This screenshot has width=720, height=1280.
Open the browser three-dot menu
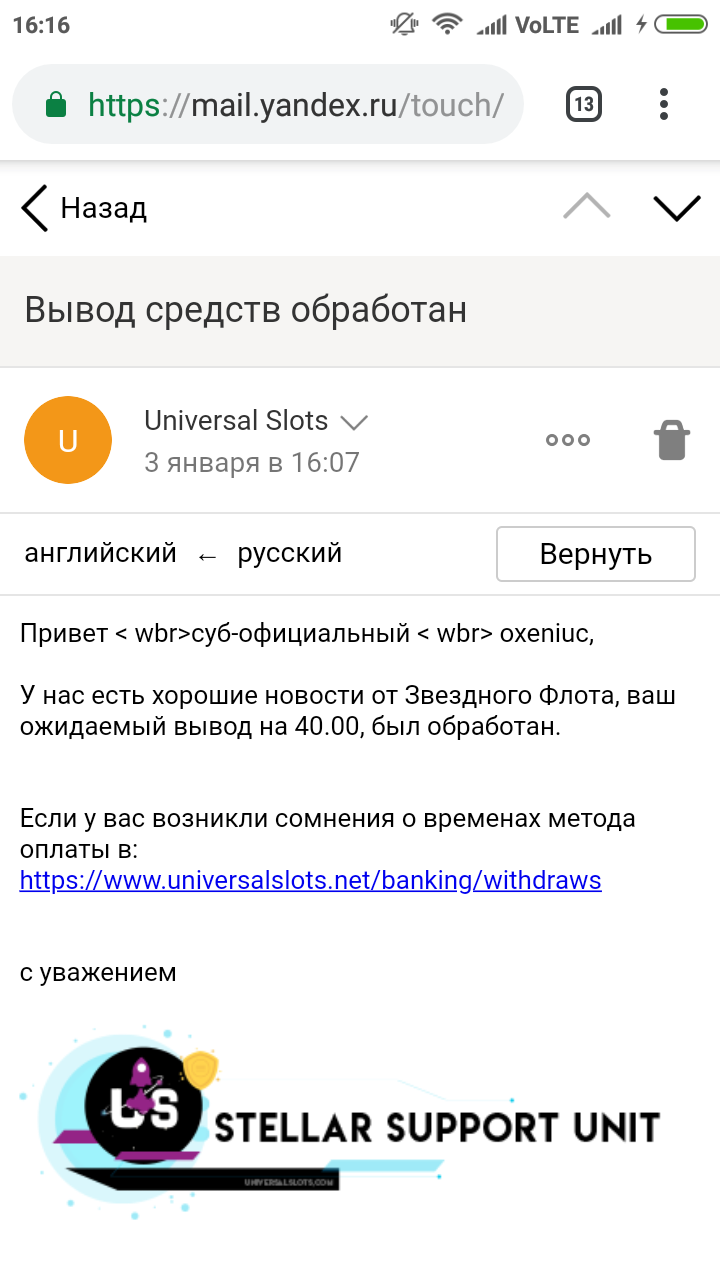click(x=664, y=104)
